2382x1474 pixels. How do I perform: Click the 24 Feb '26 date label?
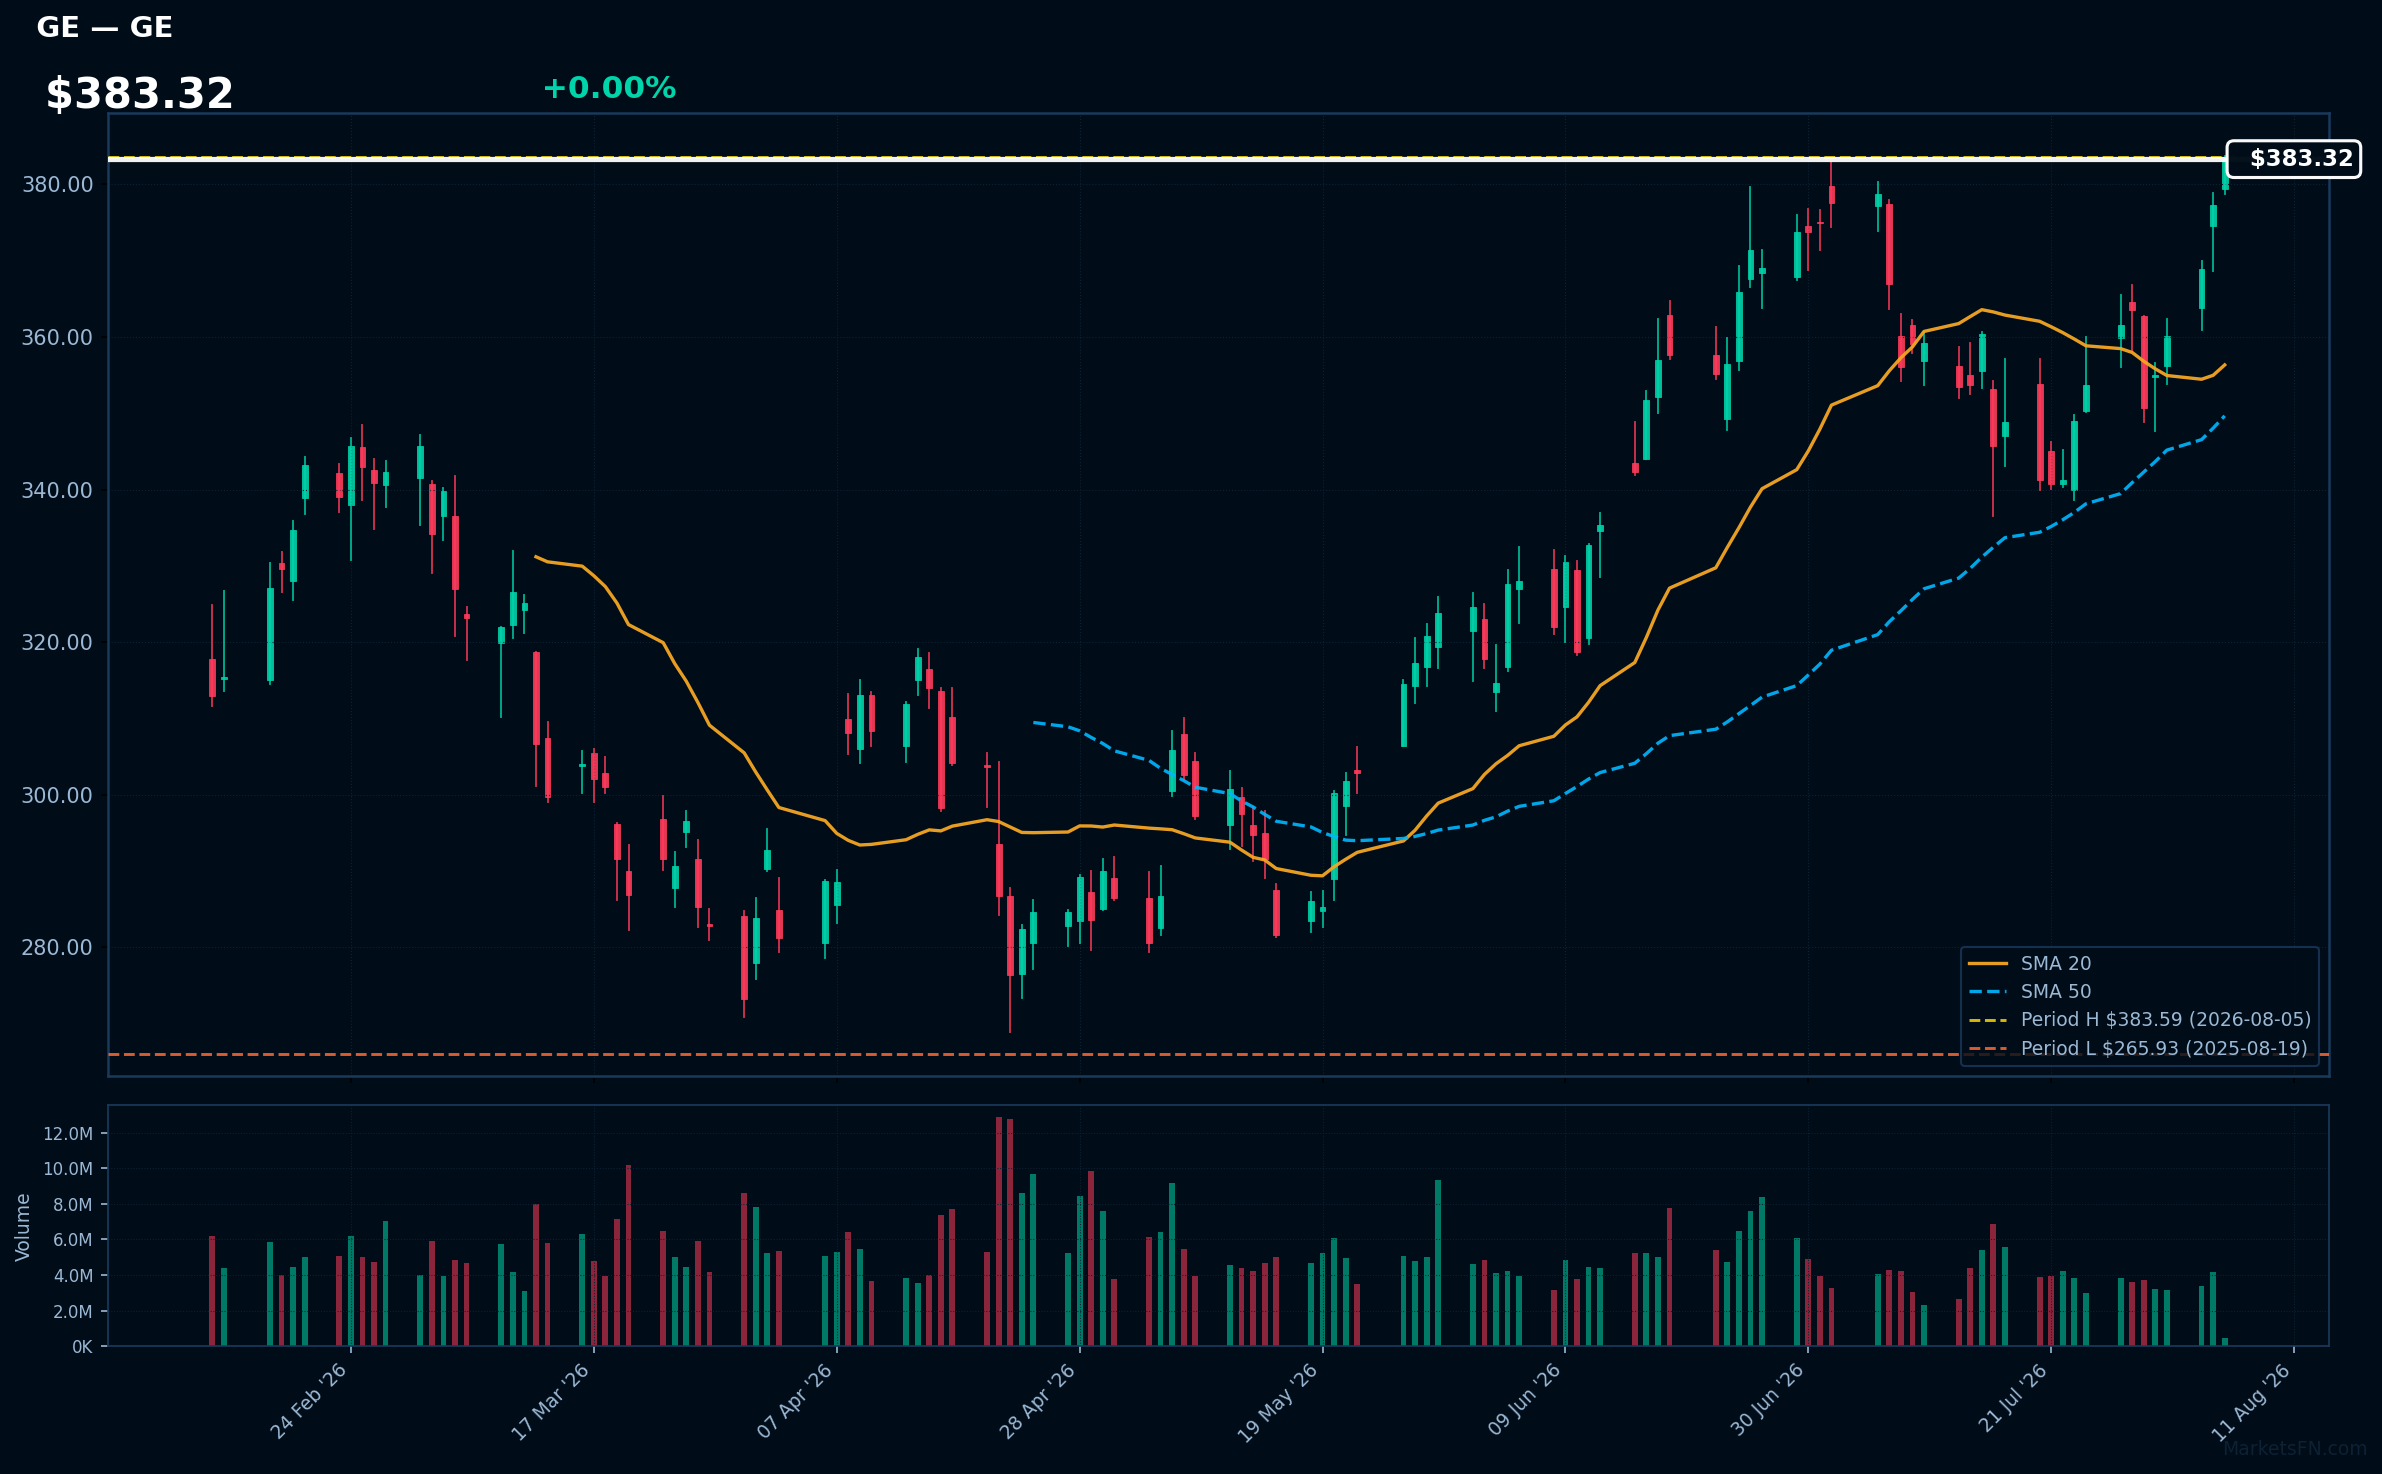(x=308, y=1401)
